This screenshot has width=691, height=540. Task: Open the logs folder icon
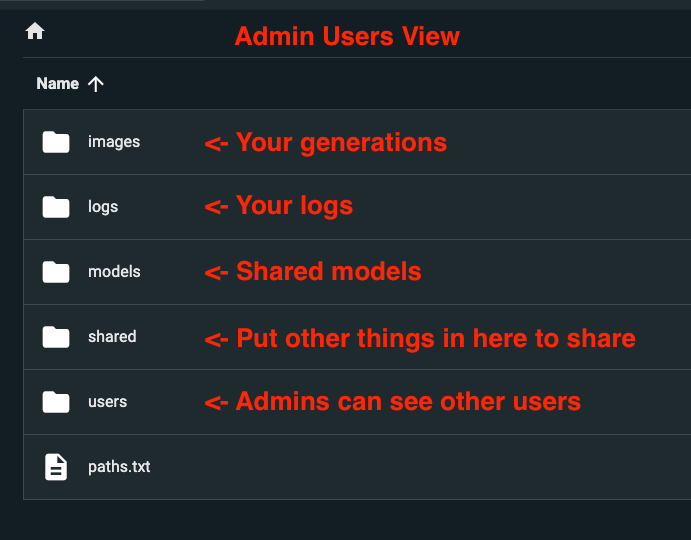pos(56,207)
